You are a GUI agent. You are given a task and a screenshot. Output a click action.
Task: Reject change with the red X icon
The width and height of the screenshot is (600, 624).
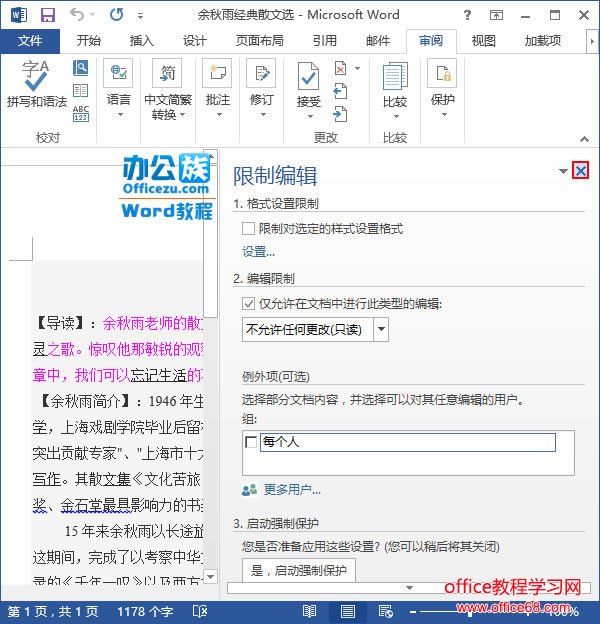pyautogui.click(x=341, y=68)
